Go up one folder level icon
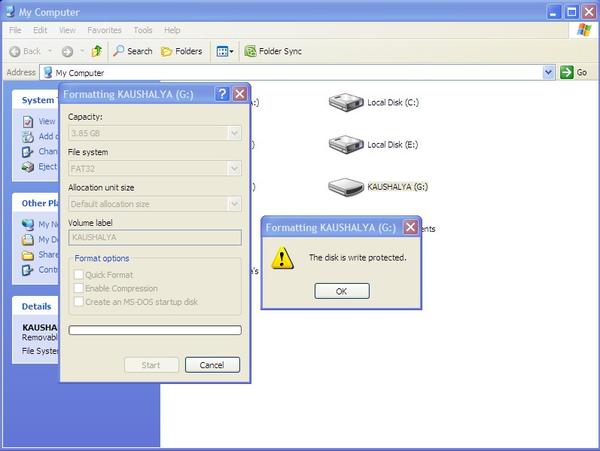This screenshot has height=451, width=600. click(x=97, y=51)
